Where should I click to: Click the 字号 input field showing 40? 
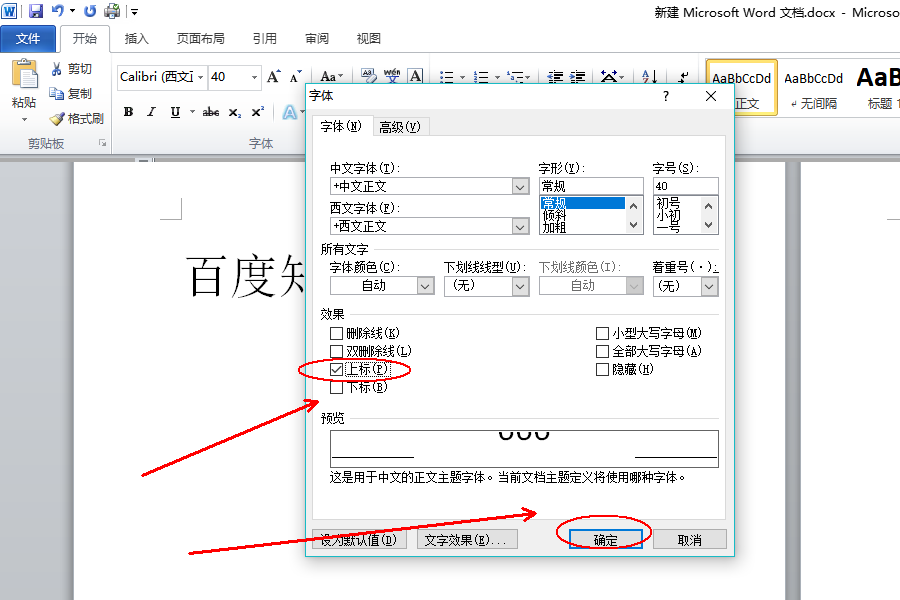(x=685, y=186)
